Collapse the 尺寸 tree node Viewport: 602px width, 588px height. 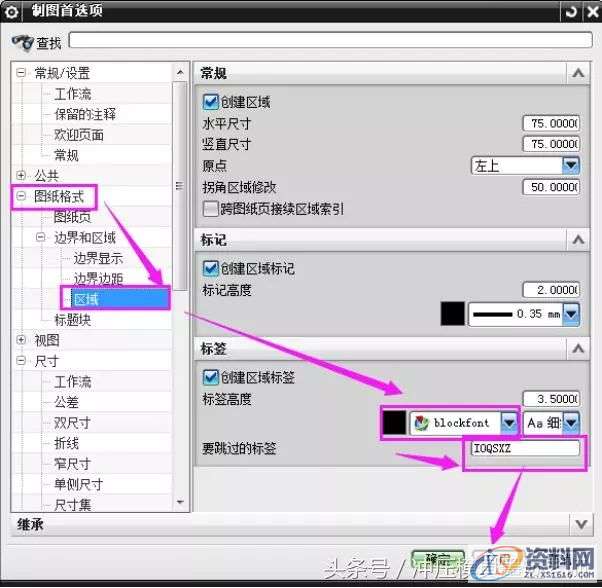coord(21,361)
